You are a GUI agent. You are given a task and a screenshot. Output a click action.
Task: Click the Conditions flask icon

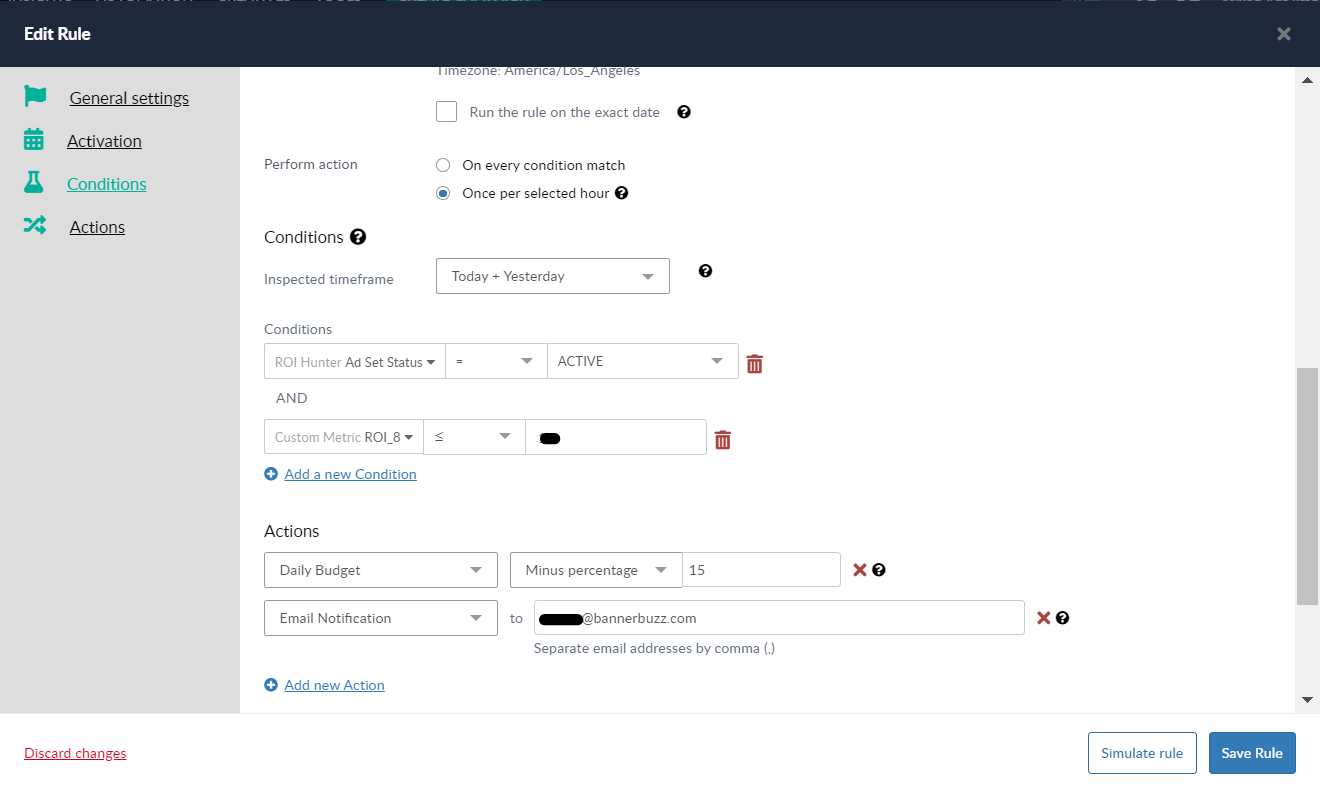[34, 183]
